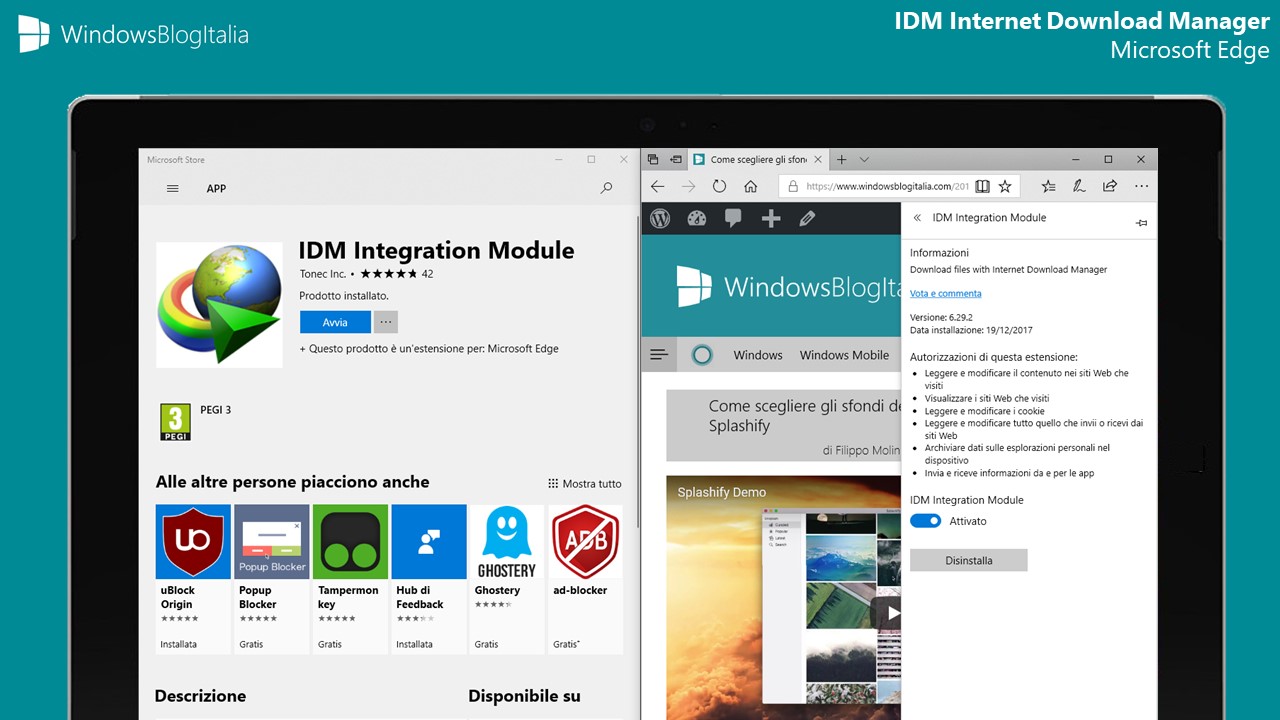Open the uBlock Origin app tile
The image size is (1280, 720).
click(x=193, y=579)
